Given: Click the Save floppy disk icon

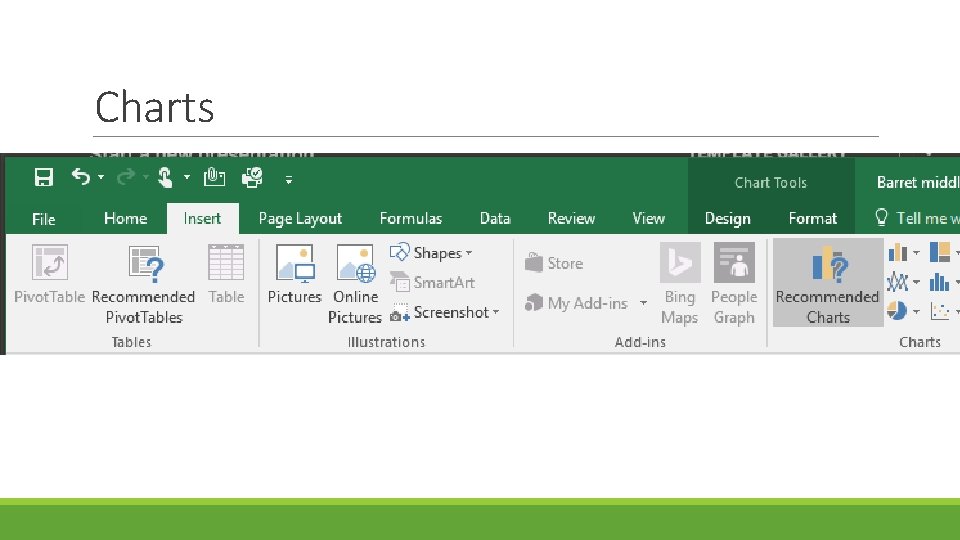Looking at the screenshot, I should coord(43,178).
